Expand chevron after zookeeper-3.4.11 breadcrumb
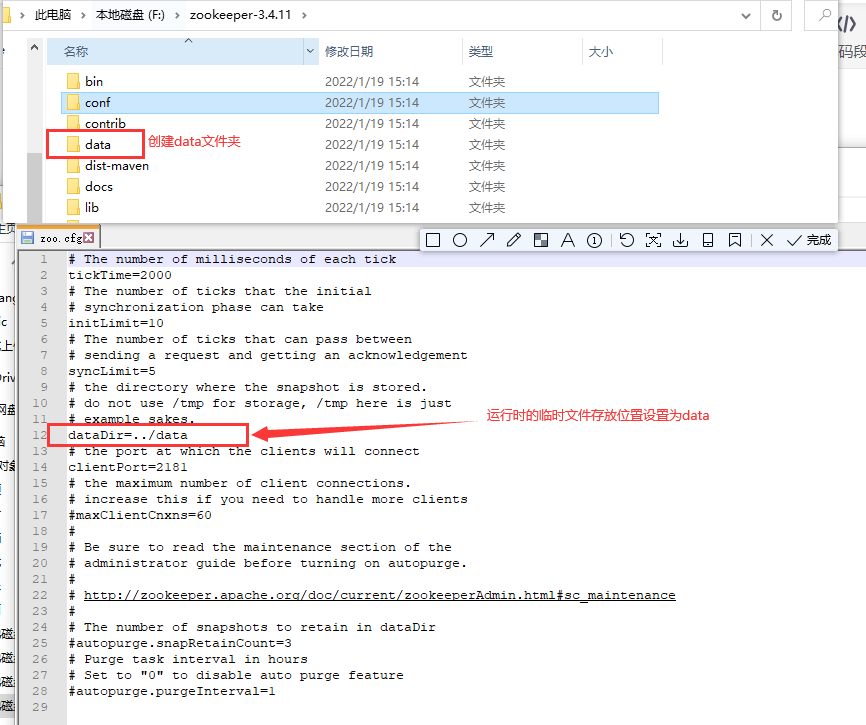Image resolution: width=866 pixels, height=725 pixels. coord(304,15)
